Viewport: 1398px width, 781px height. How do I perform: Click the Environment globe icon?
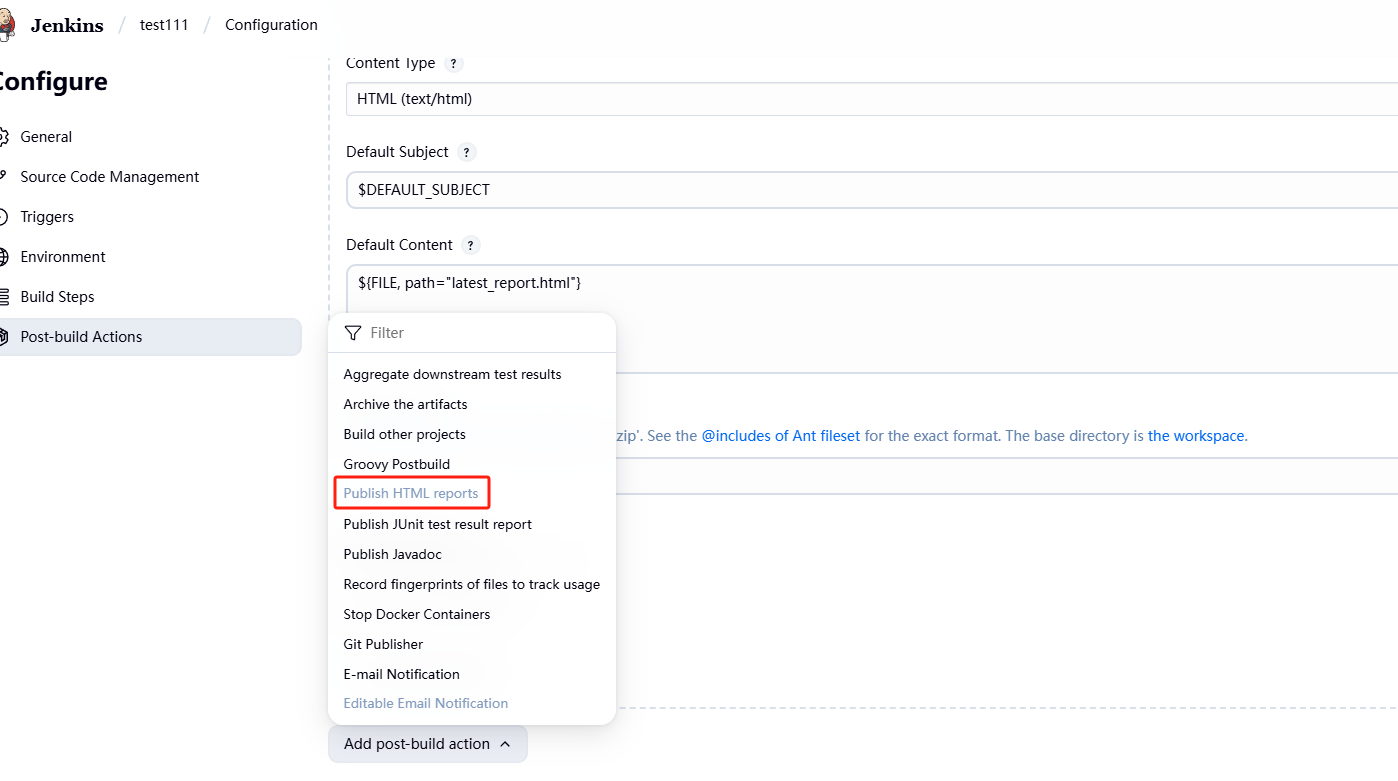(3, 257)
